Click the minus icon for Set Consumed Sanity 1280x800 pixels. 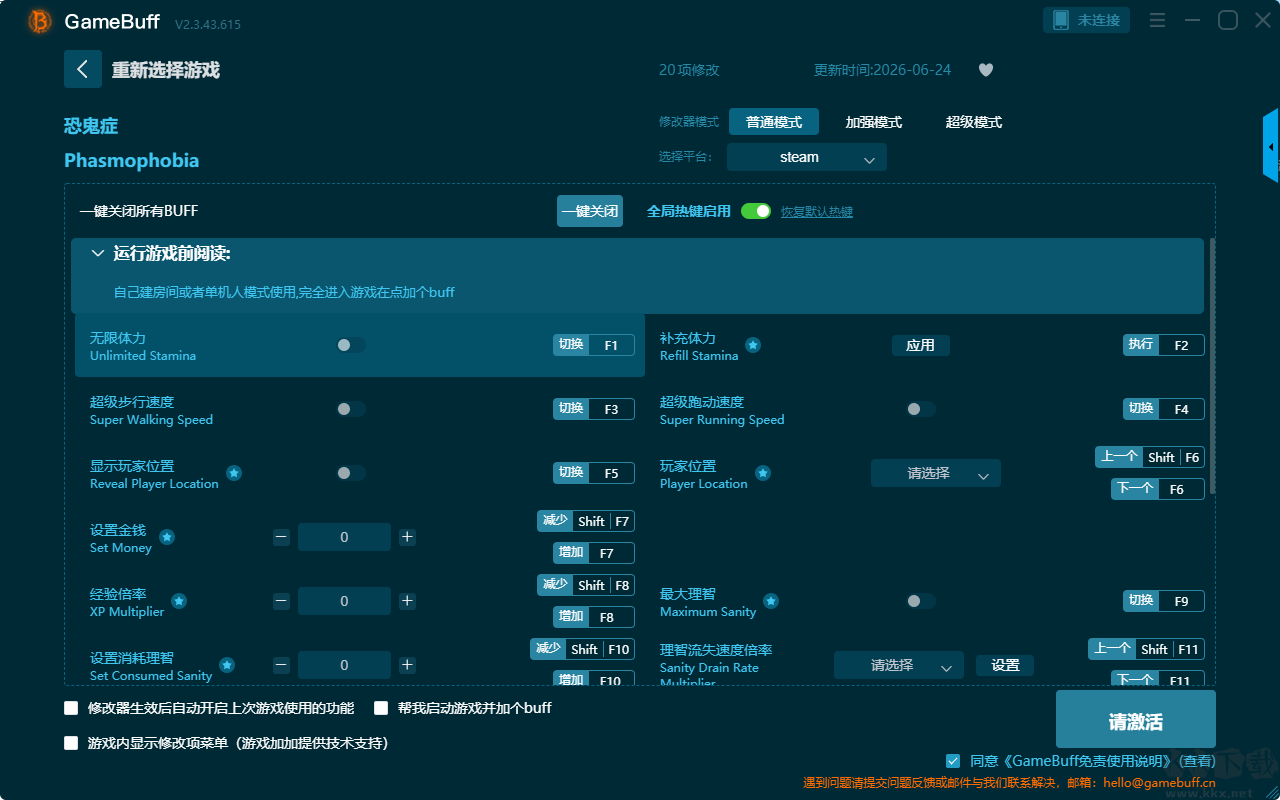click(x=281, y=665)
